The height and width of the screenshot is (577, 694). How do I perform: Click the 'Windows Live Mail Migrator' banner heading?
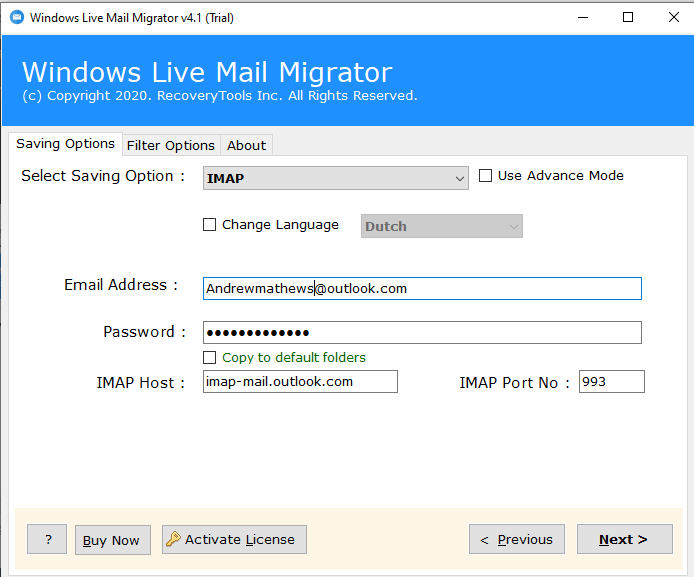(207, 72)
